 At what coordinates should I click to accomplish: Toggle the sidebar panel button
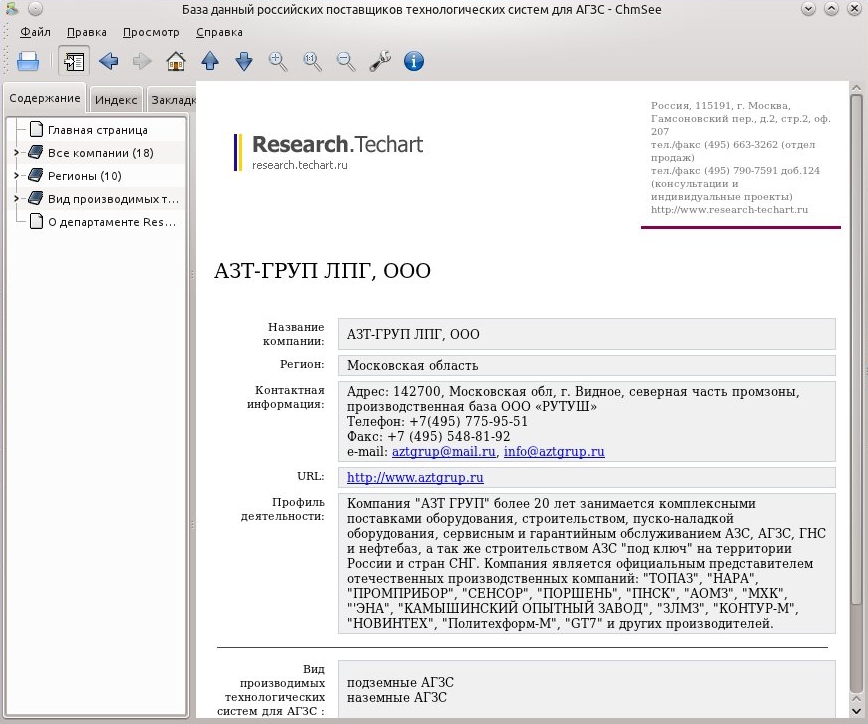[x=74, y=61]
